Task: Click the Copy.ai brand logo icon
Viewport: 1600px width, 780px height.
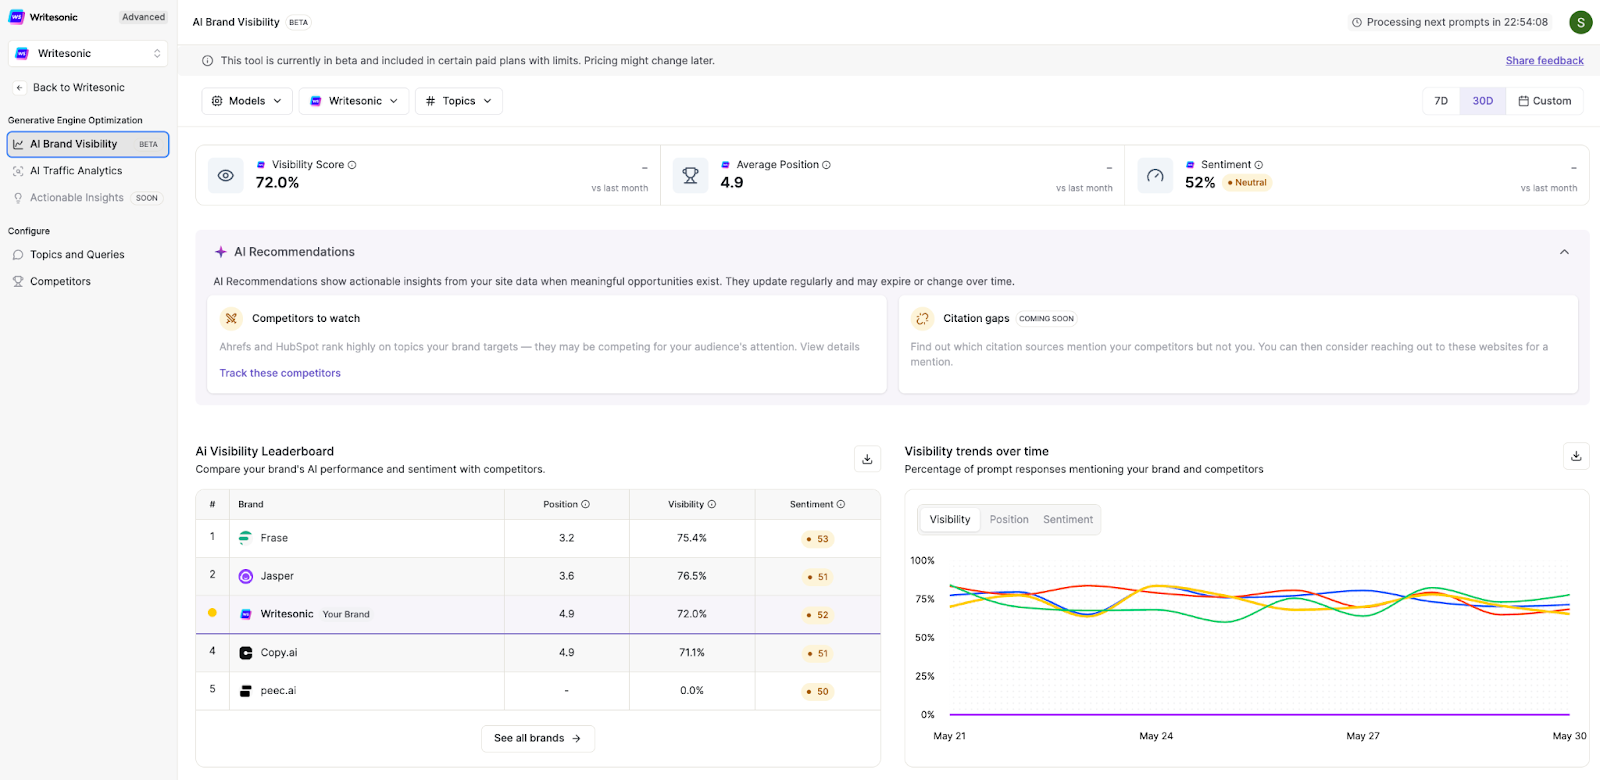Action: pos(246,653)
